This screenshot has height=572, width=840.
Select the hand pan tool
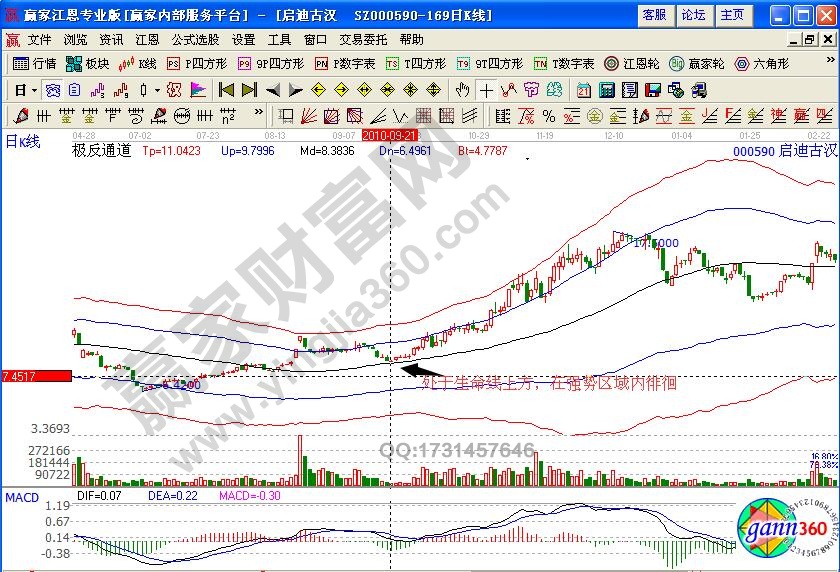click(462, 90)
